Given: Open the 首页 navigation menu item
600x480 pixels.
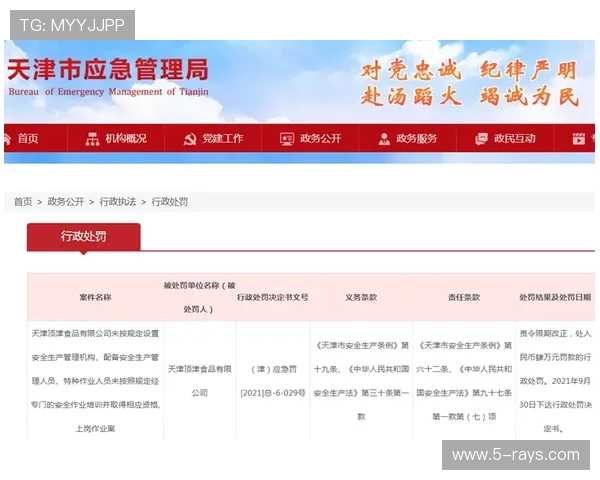Looking at the screenshot, I should point(28,138).
